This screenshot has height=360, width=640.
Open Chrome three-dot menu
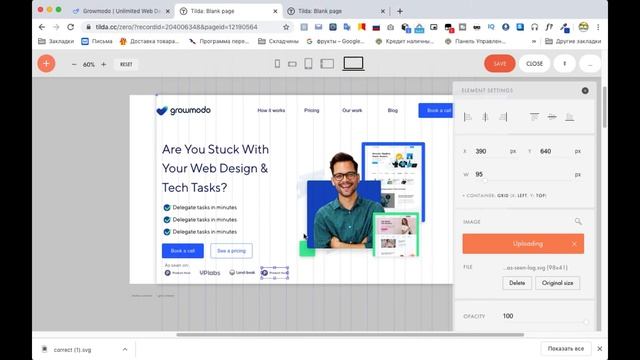(598, 27)
